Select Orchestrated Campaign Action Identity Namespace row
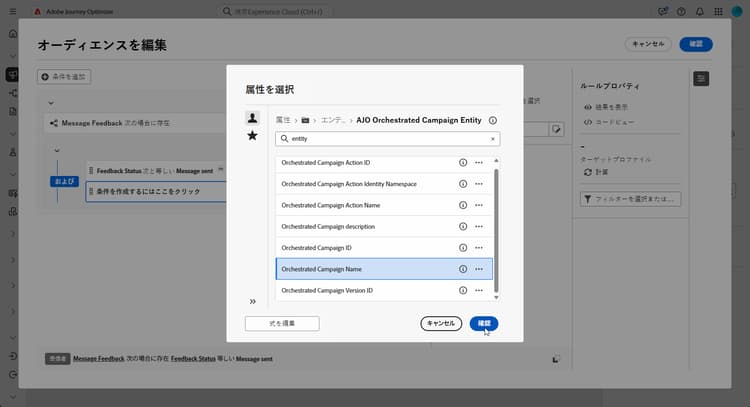This screenshot has width=750, height=407. click(384, 184)
